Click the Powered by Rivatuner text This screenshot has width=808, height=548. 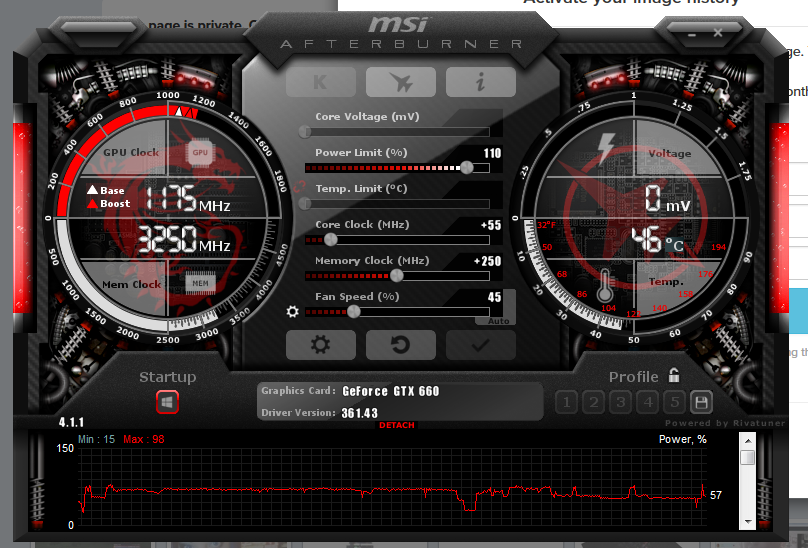[x=725, y=423]
